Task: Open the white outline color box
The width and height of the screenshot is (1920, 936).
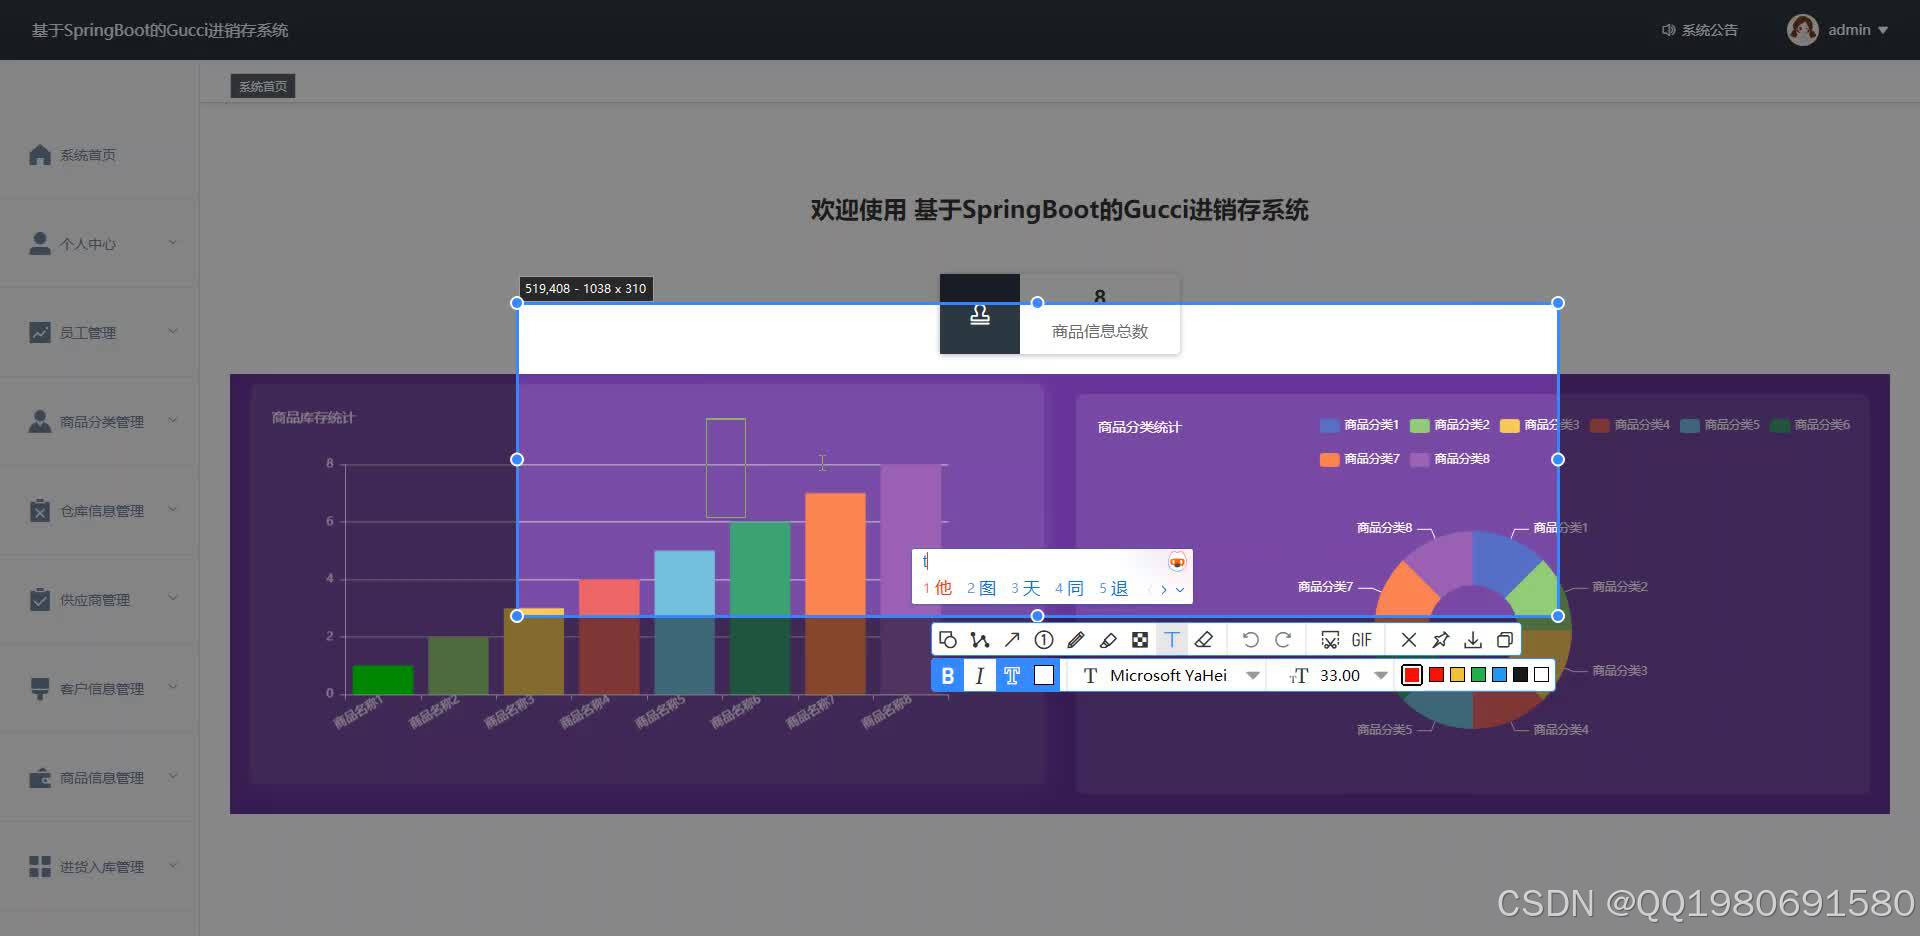Action: (1044, 676)
